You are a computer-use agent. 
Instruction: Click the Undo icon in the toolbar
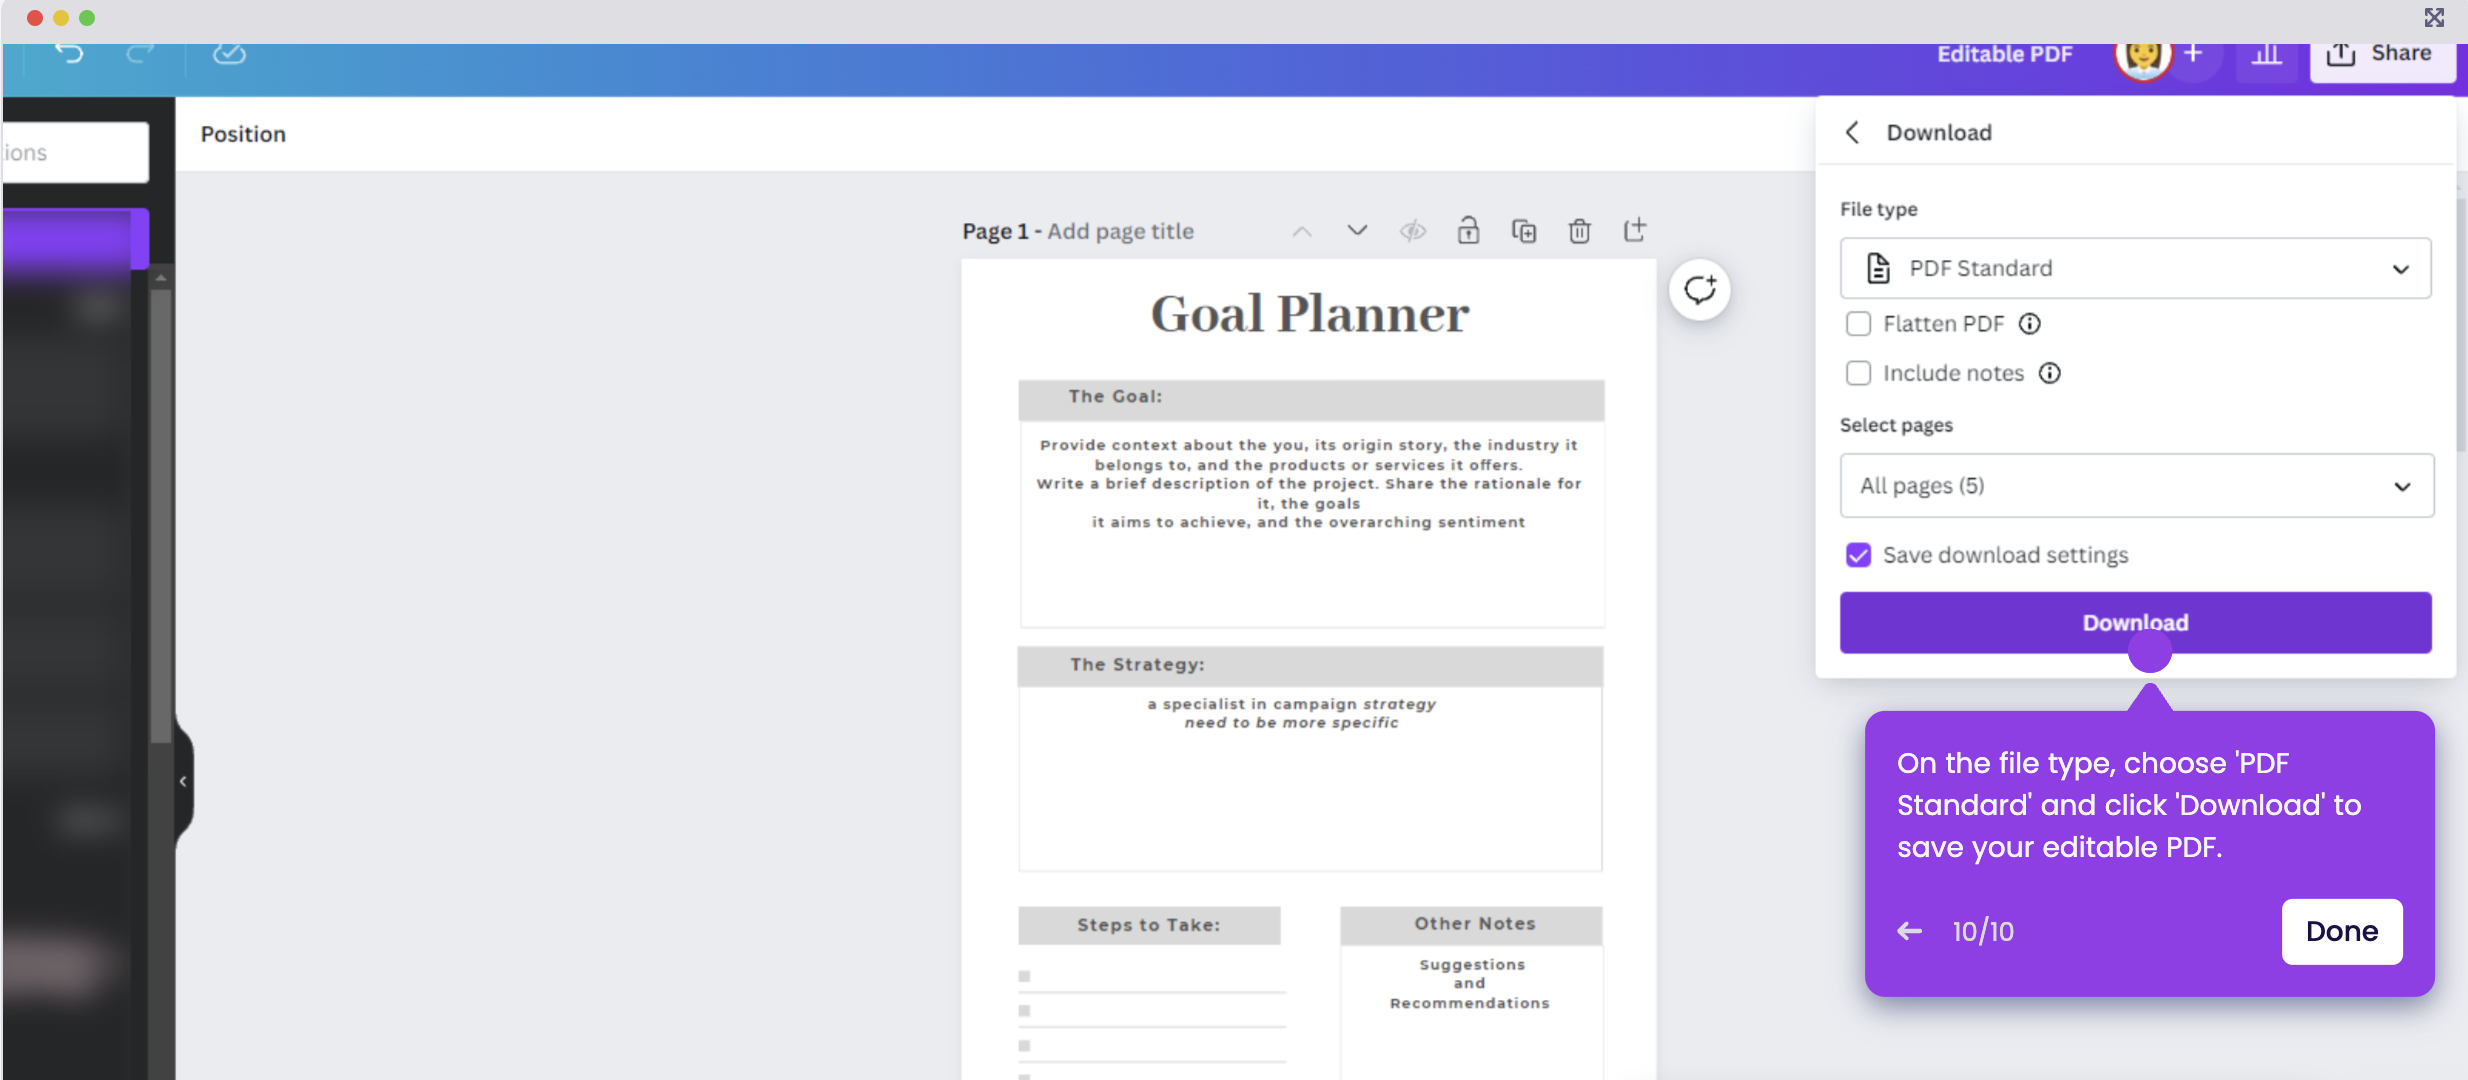67,54
